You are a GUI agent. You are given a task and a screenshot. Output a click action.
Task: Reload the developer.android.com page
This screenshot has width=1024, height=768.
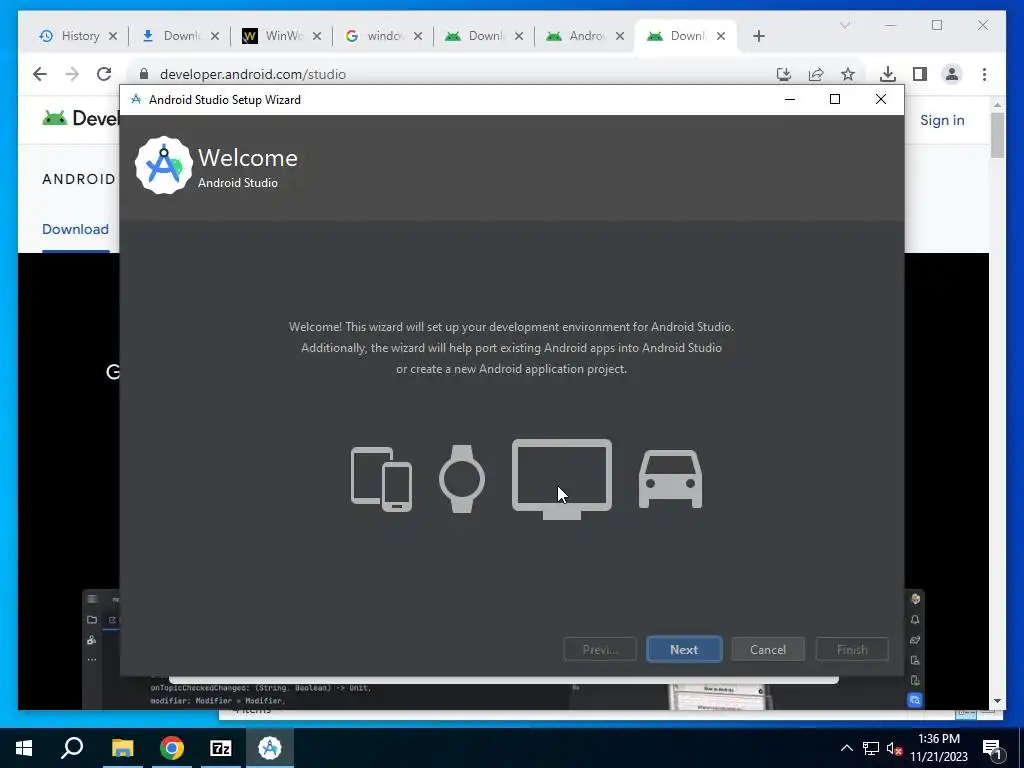click(x=104, y=74)
